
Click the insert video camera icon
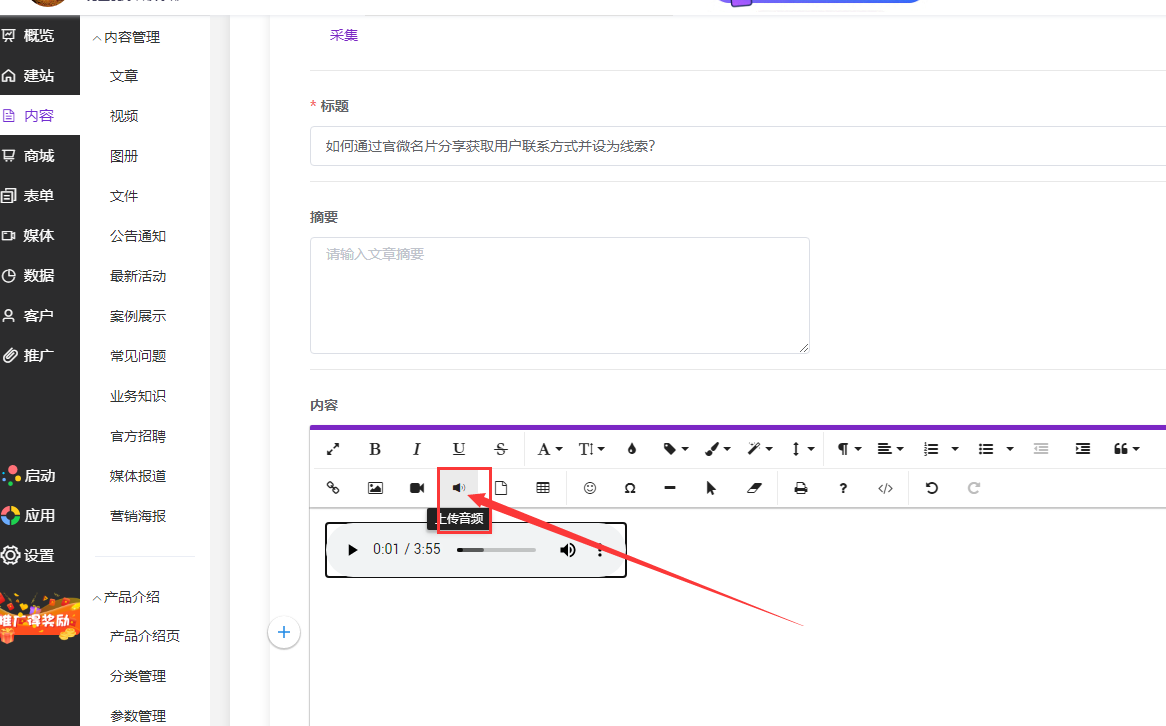[x=417, y=488]
